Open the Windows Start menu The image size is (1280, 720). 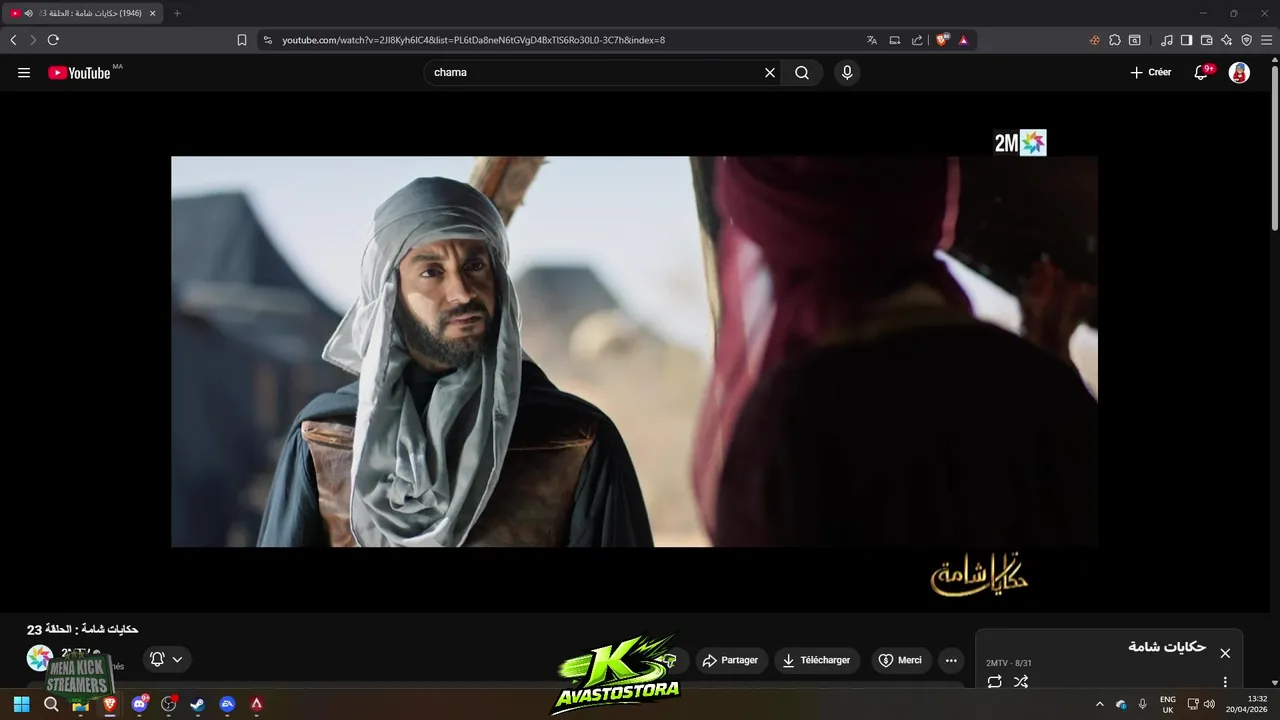point(21,704)
